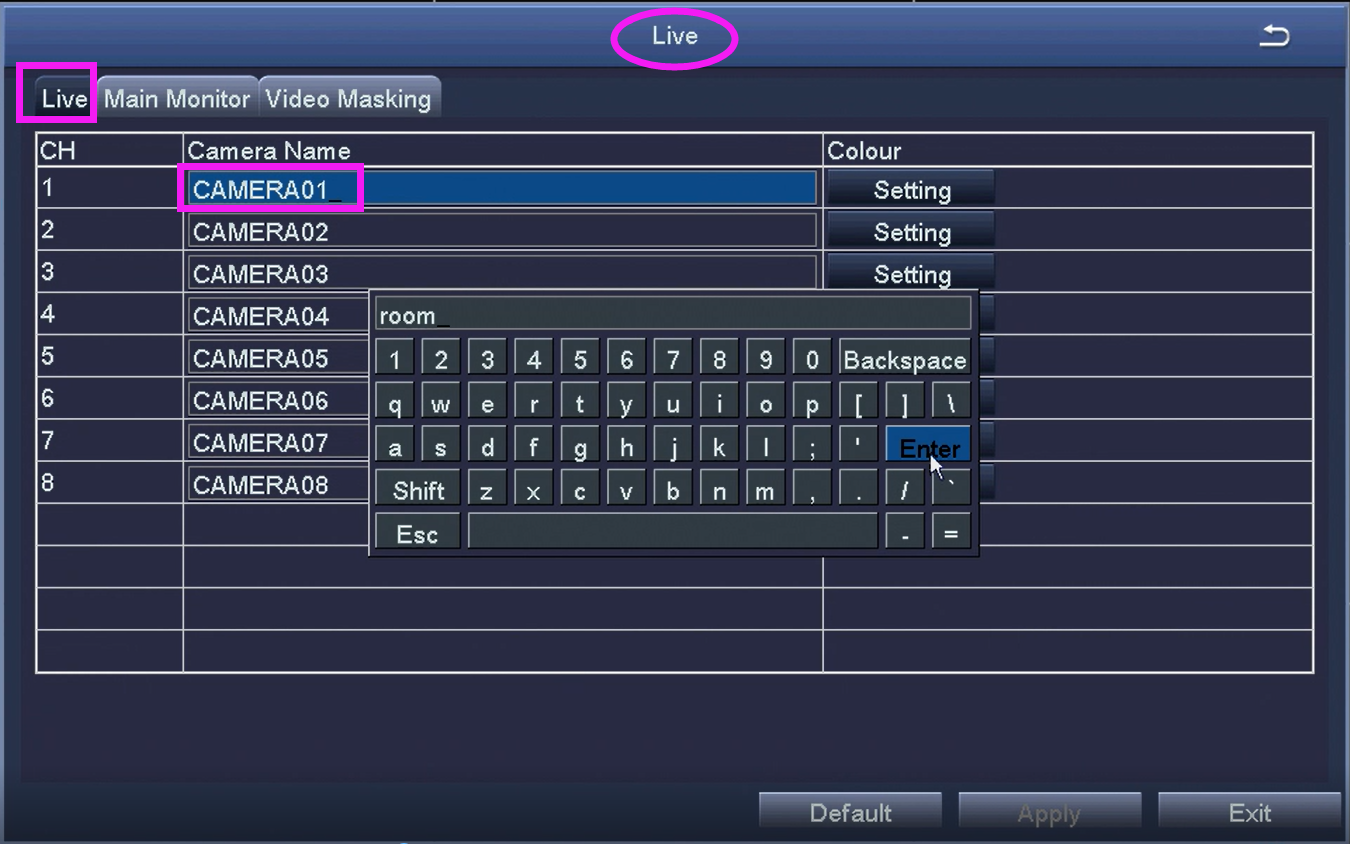The height and width of the screenshot is (844, 1350).
Task: Open colour Setting for channel 2
Action: 911,232
